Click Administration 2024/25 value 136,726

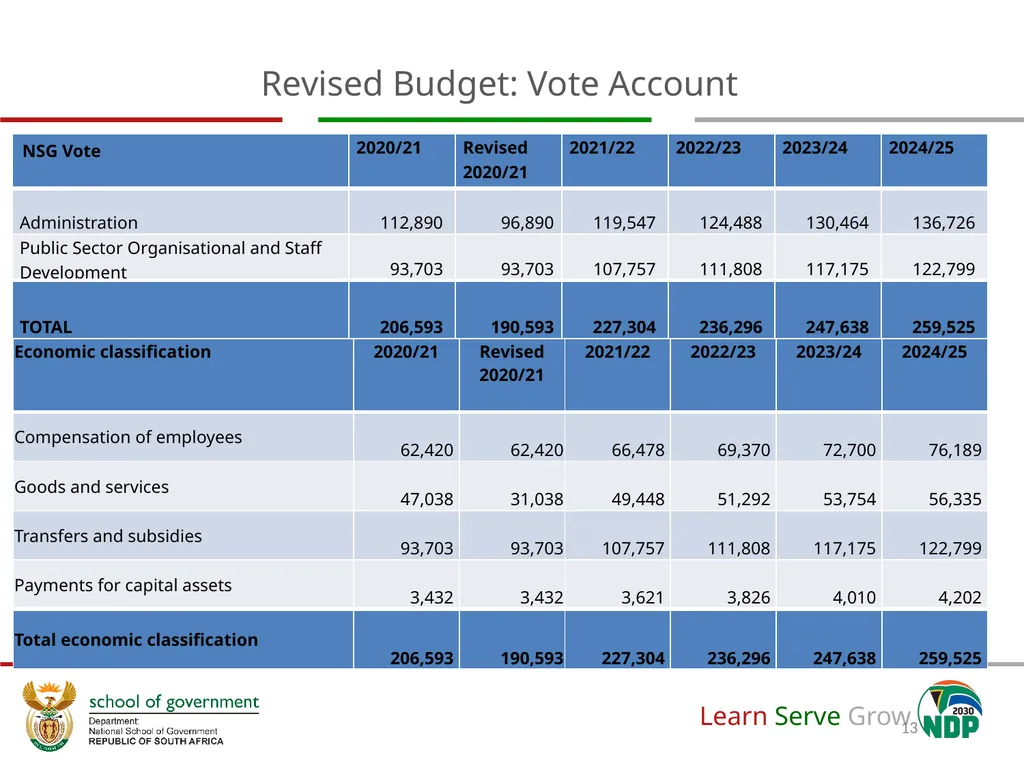coord(943,223)
